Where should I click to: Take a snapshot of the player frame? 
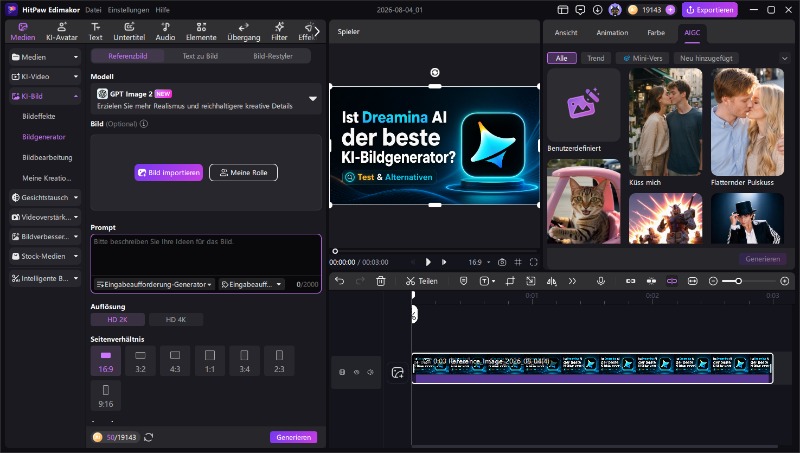(502, 262)
